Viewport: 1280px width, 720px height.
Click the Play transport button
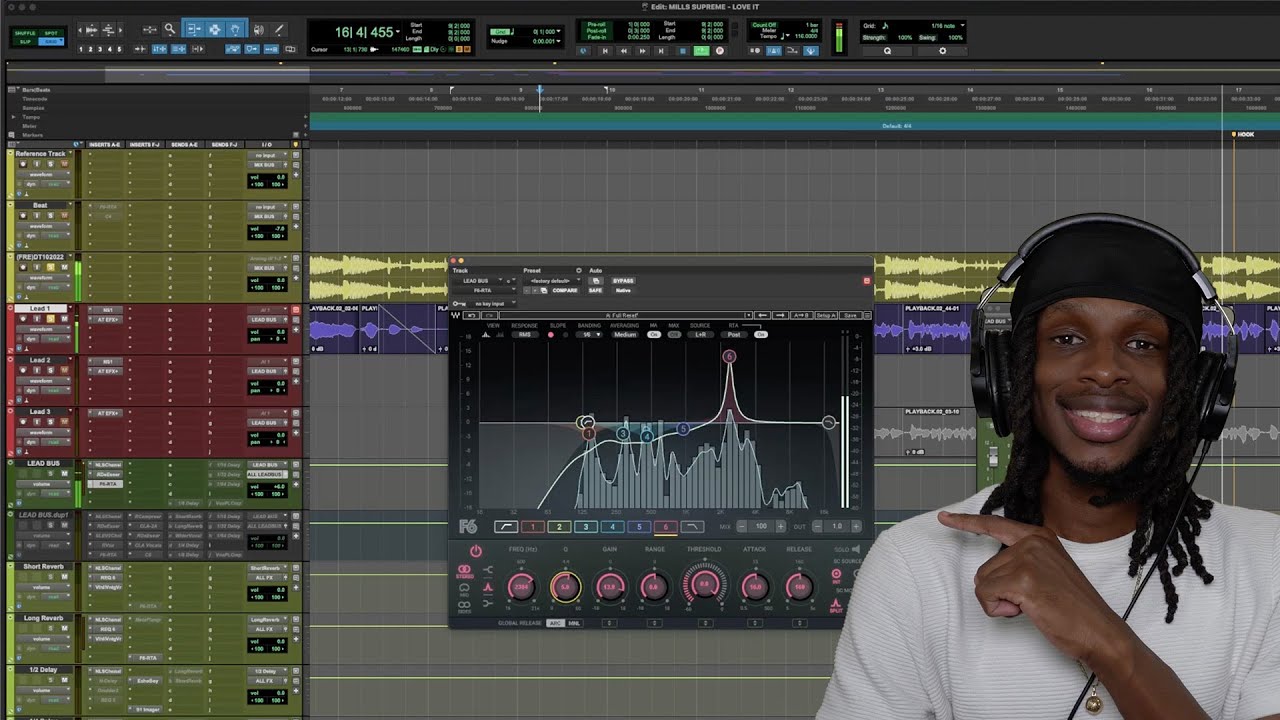click(700, 51)
